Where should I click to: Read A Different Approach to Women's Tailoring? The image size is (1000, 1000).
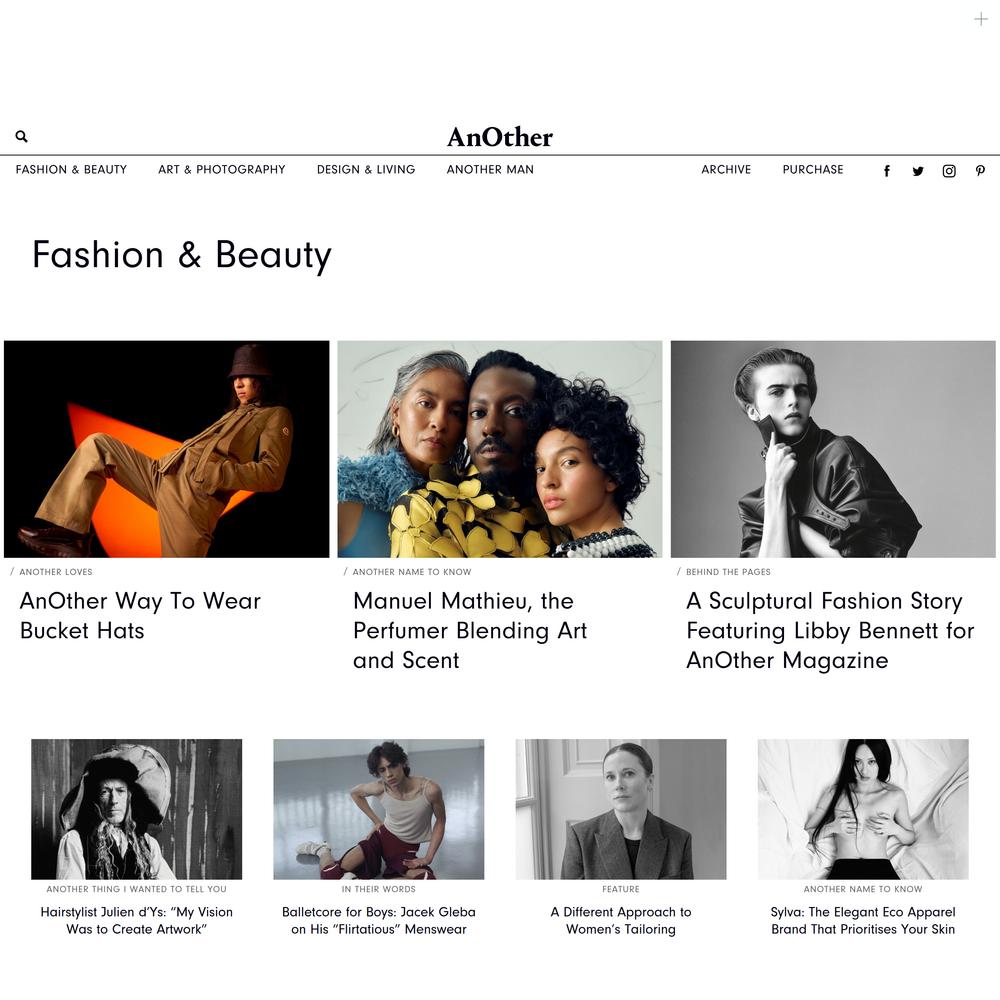click(621, 920)
